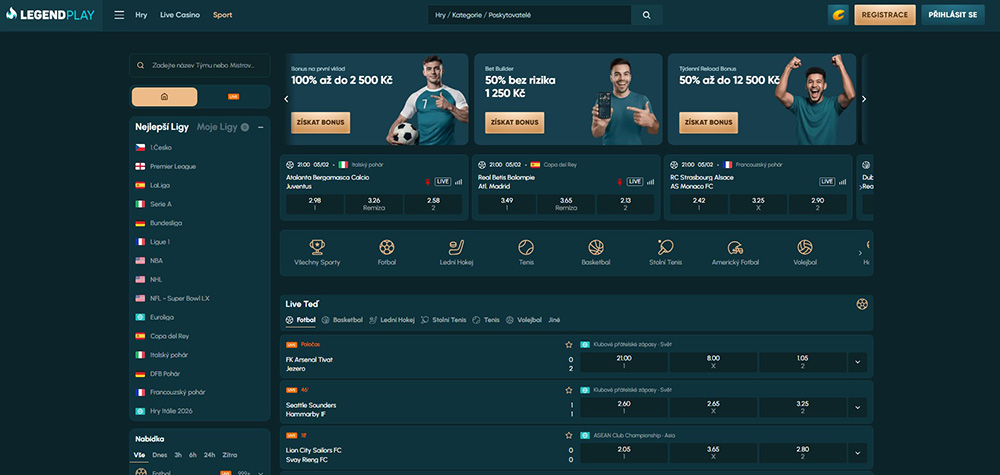This screenshot has height=475, width=1000.
Task: Open stats bars for Strasbourg vs Monaco
Action: point(842,182)
